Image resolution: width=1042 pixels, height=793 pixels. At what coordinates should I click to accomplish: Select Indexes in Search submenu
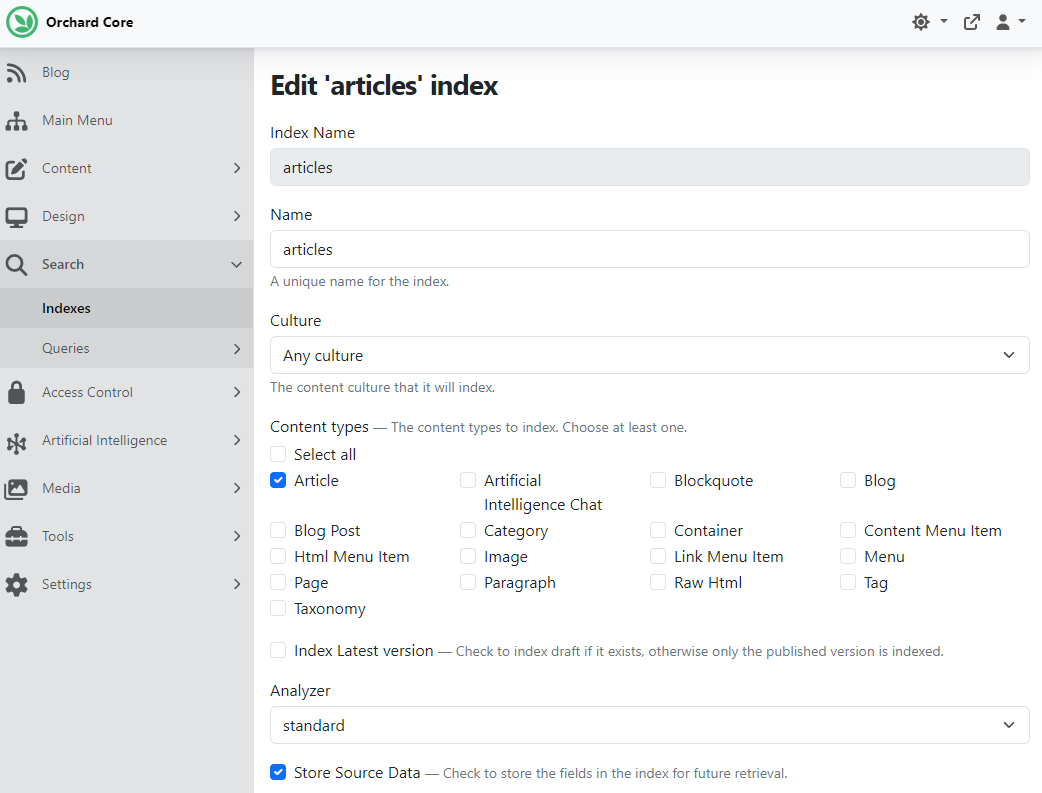(126, 308)
